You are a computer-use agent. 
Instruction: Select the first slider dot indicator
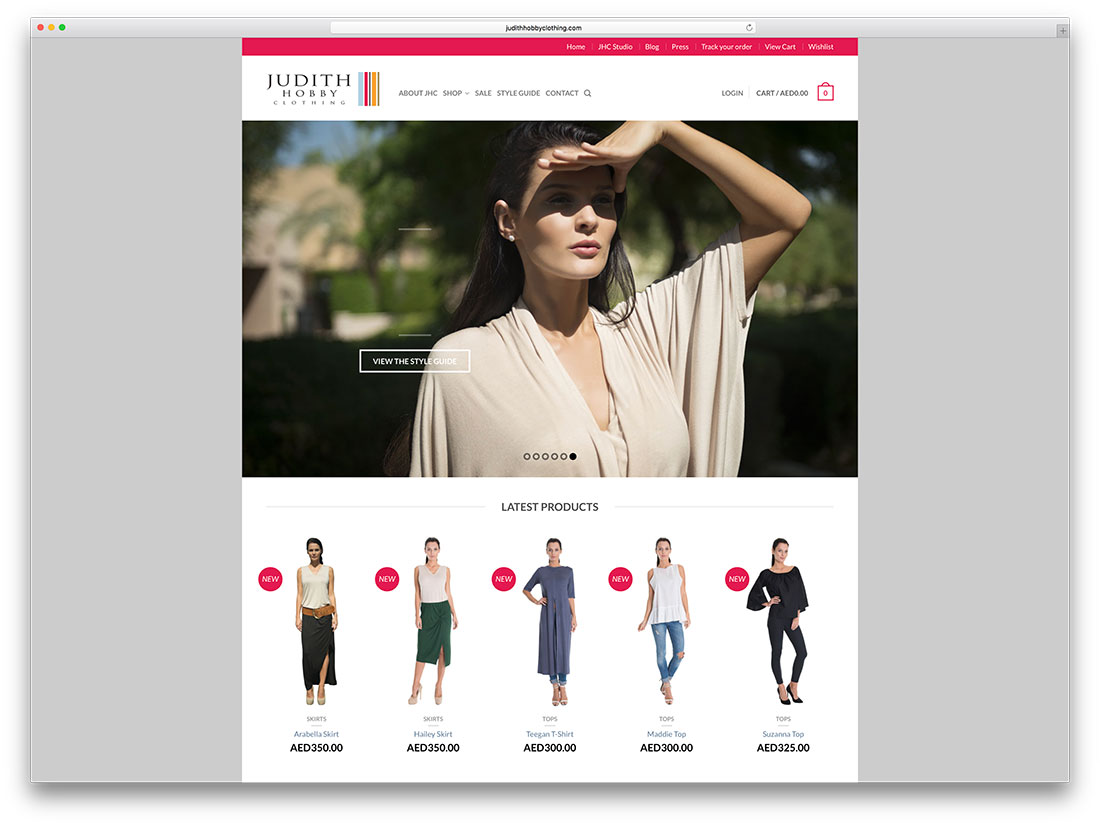527,456
